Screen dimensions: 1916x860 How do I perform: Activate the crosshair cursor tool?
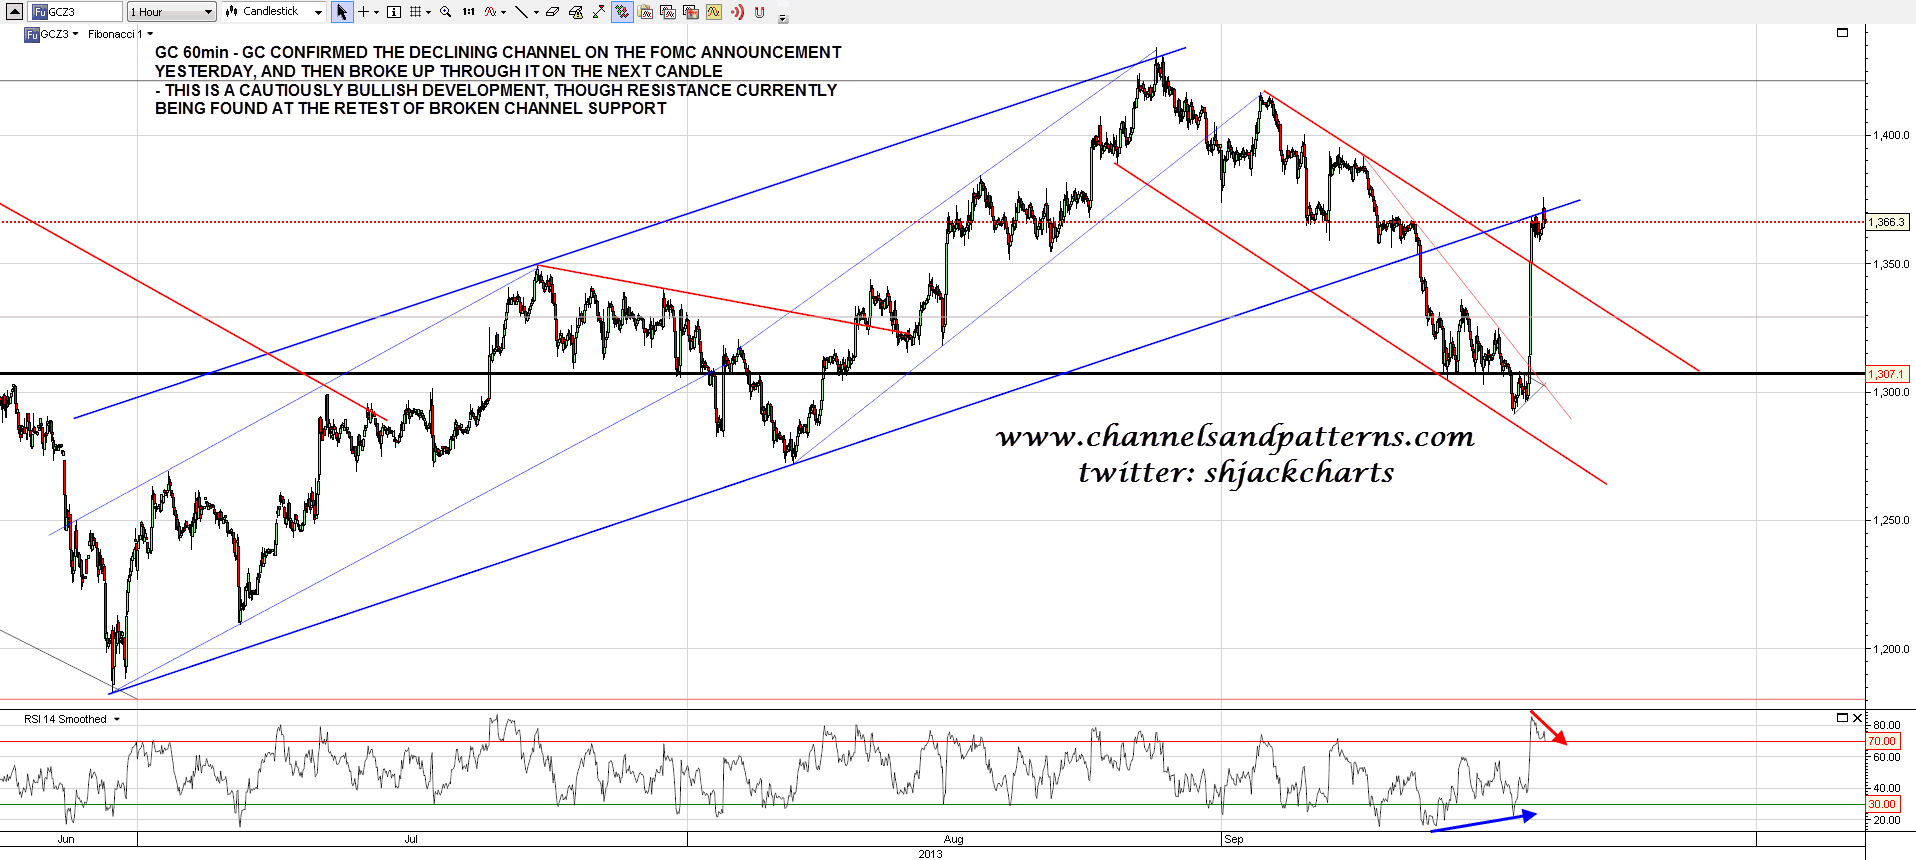[364, 12]
